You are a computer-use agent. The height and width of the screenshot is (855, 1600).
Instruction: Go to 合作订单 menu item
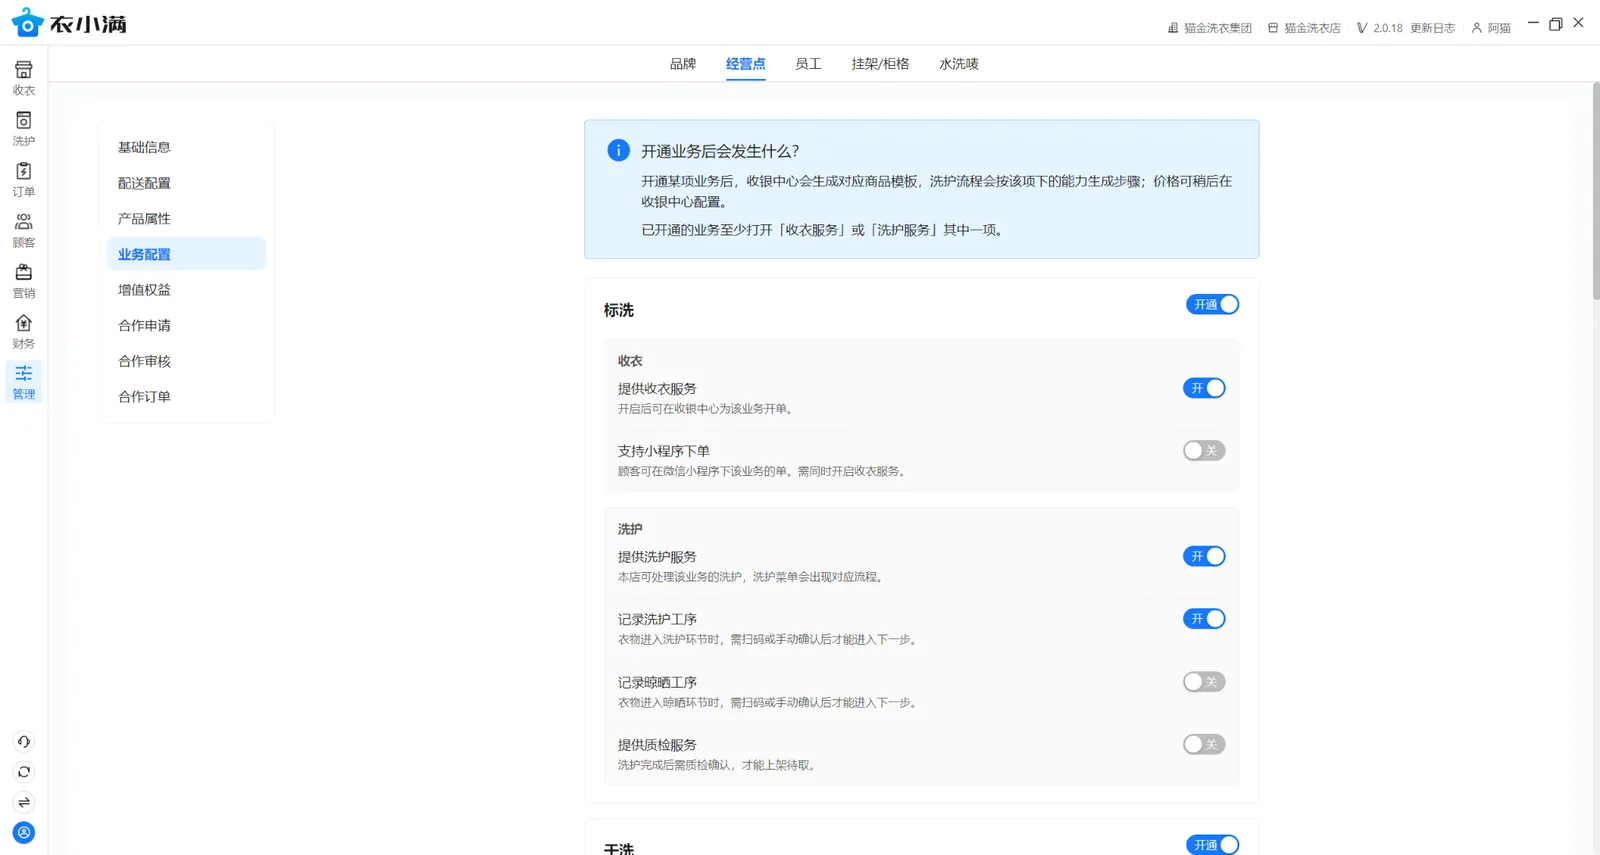[186, 396]
